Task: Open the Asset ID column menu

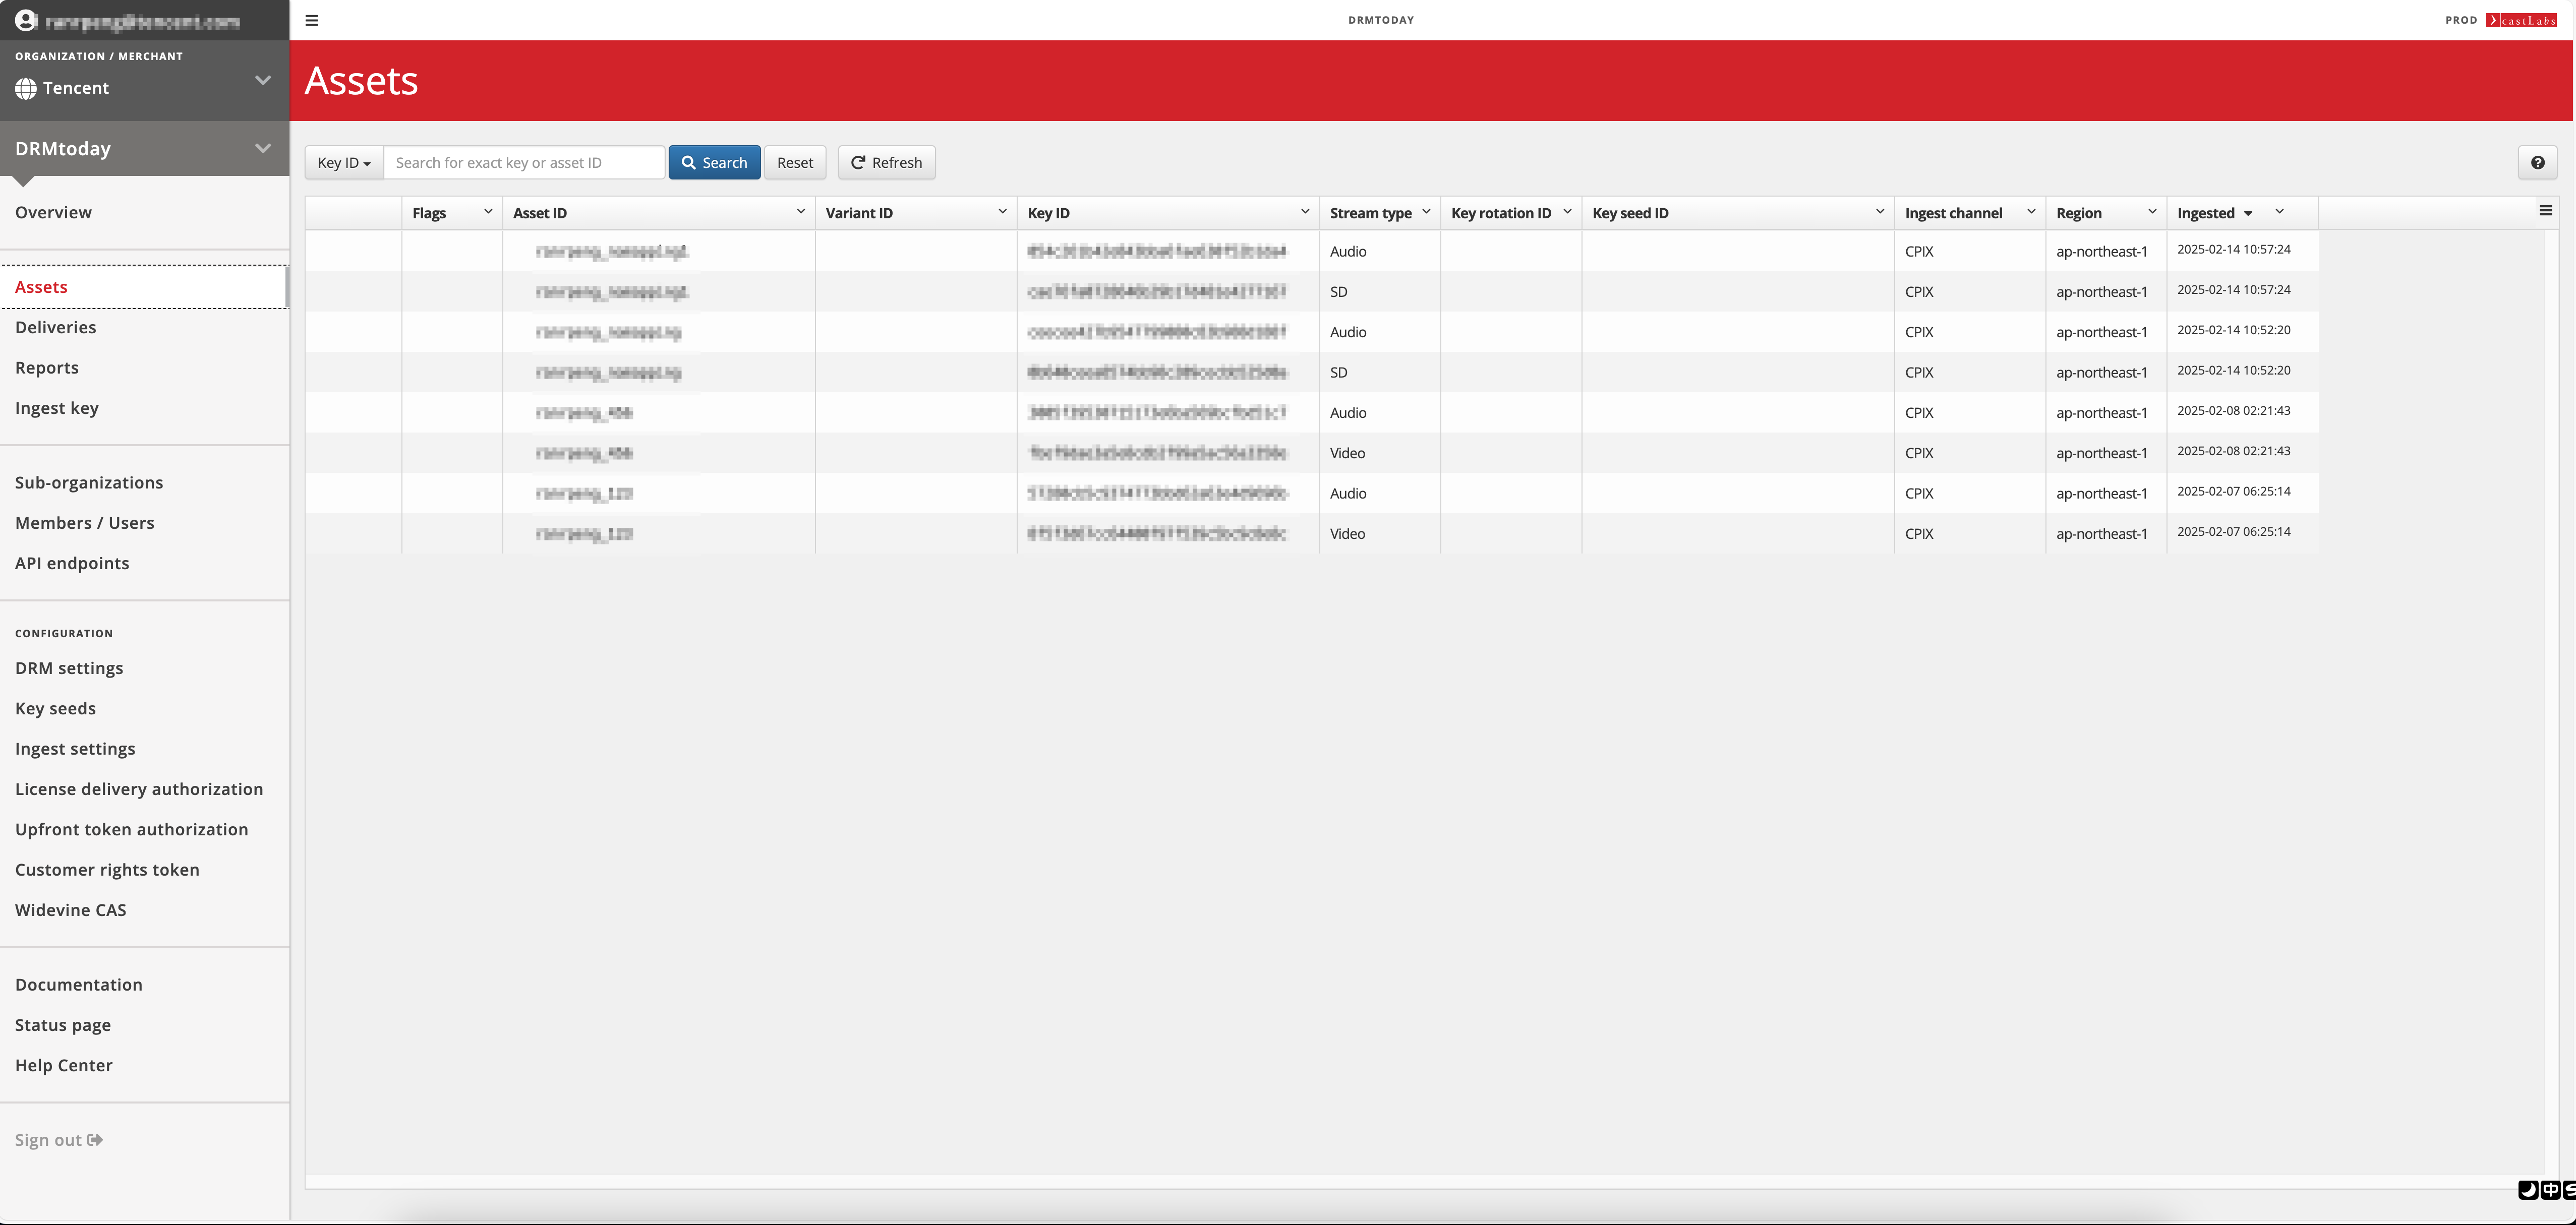Action: pos(800,212)
